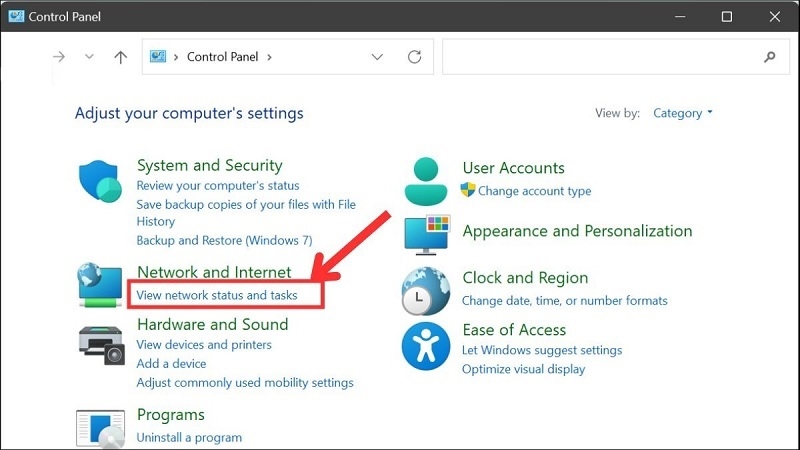Click Control Panel breadcrumb in address bar
Screen dimensions: 800x450
click(222, 57)
